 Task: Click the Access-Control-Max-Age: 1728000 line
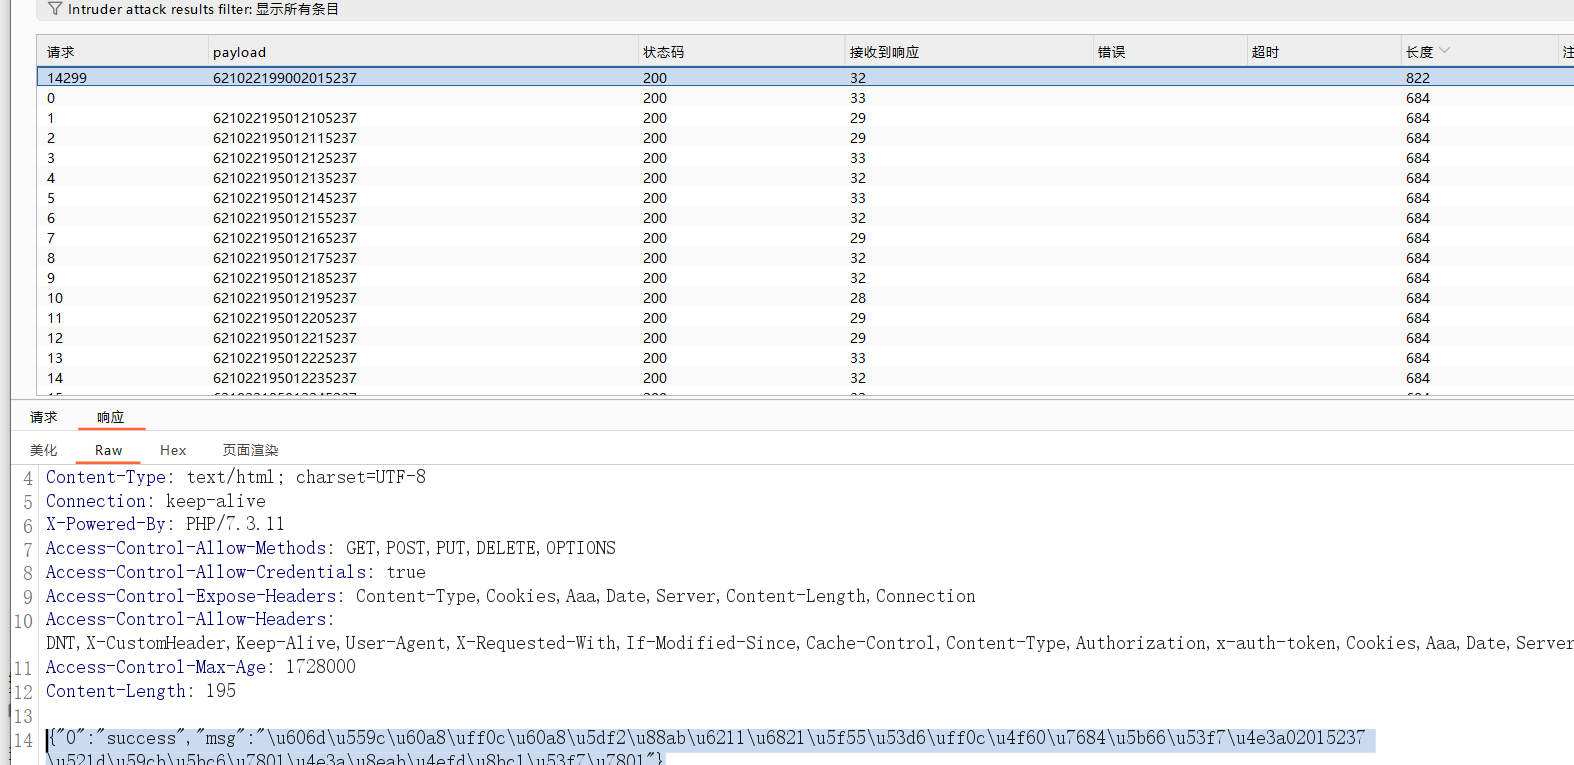click(201, 667)
